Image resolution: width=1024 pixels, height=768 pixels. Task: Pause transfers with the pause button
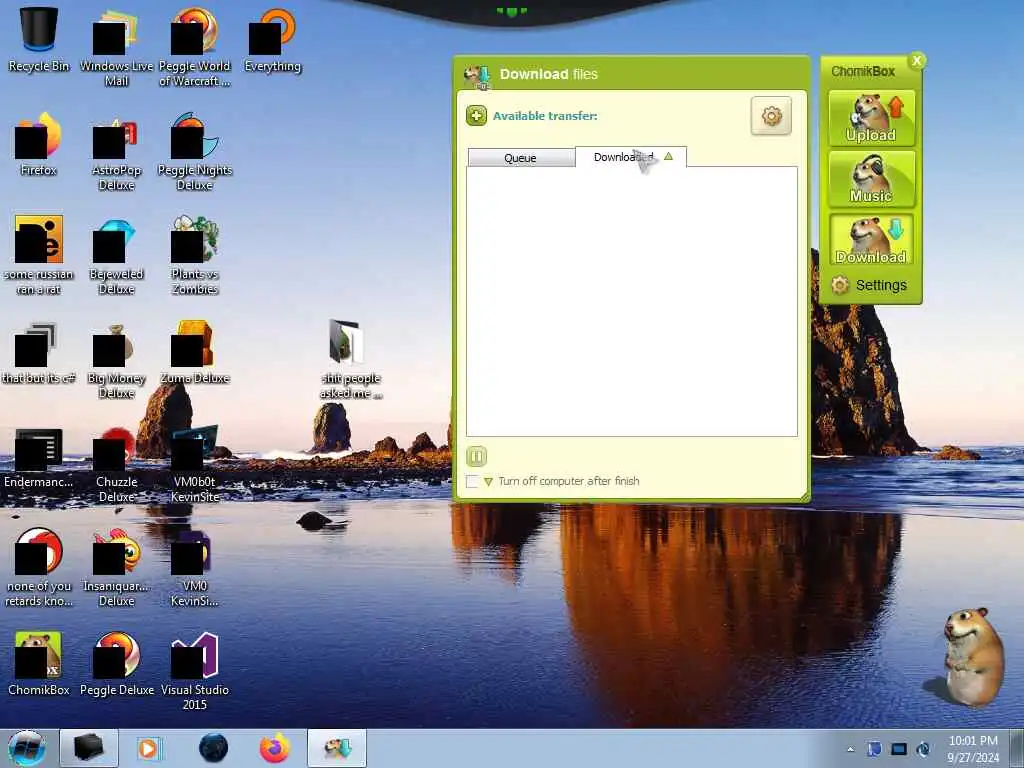pos(476,456)
